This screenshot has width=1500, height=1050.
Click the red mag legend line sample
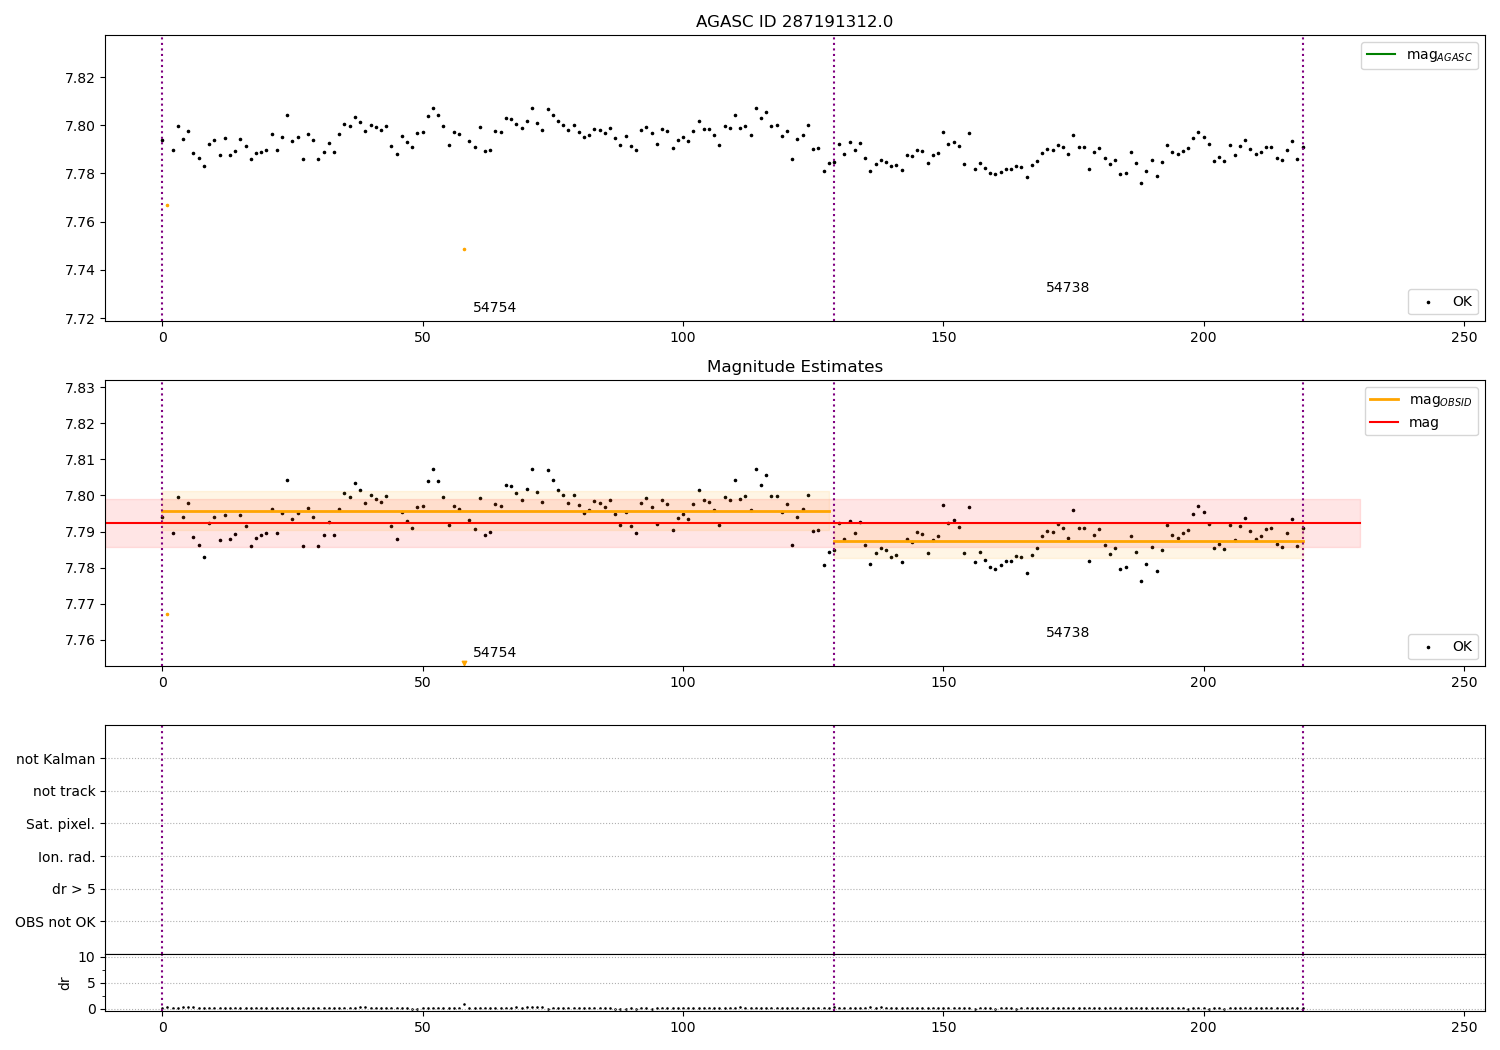[x=1385, y=423]
